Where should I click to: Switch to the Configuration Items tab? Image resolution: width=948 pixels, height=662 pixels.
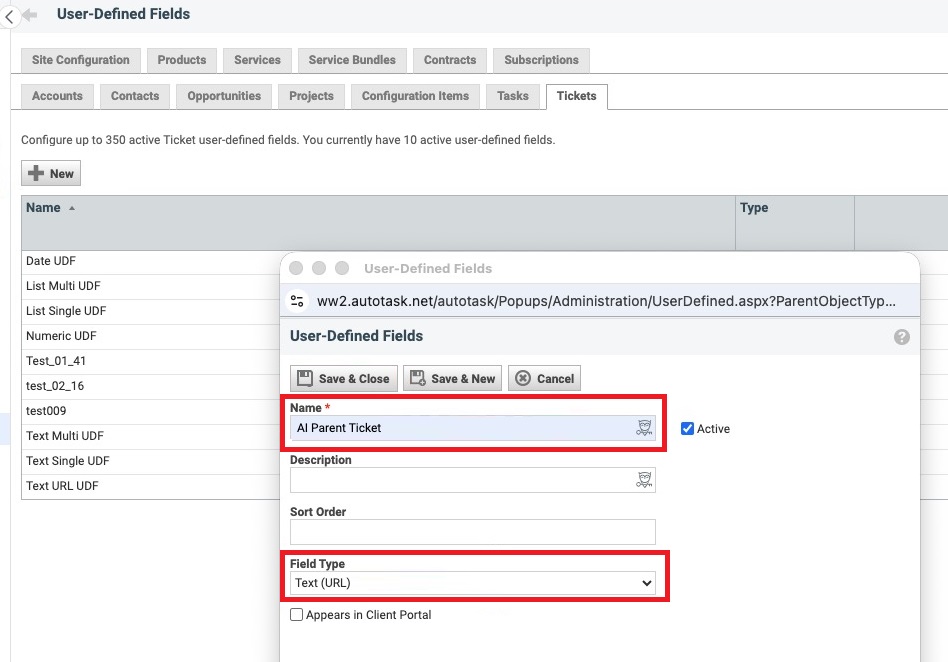[x=415, y=96]
